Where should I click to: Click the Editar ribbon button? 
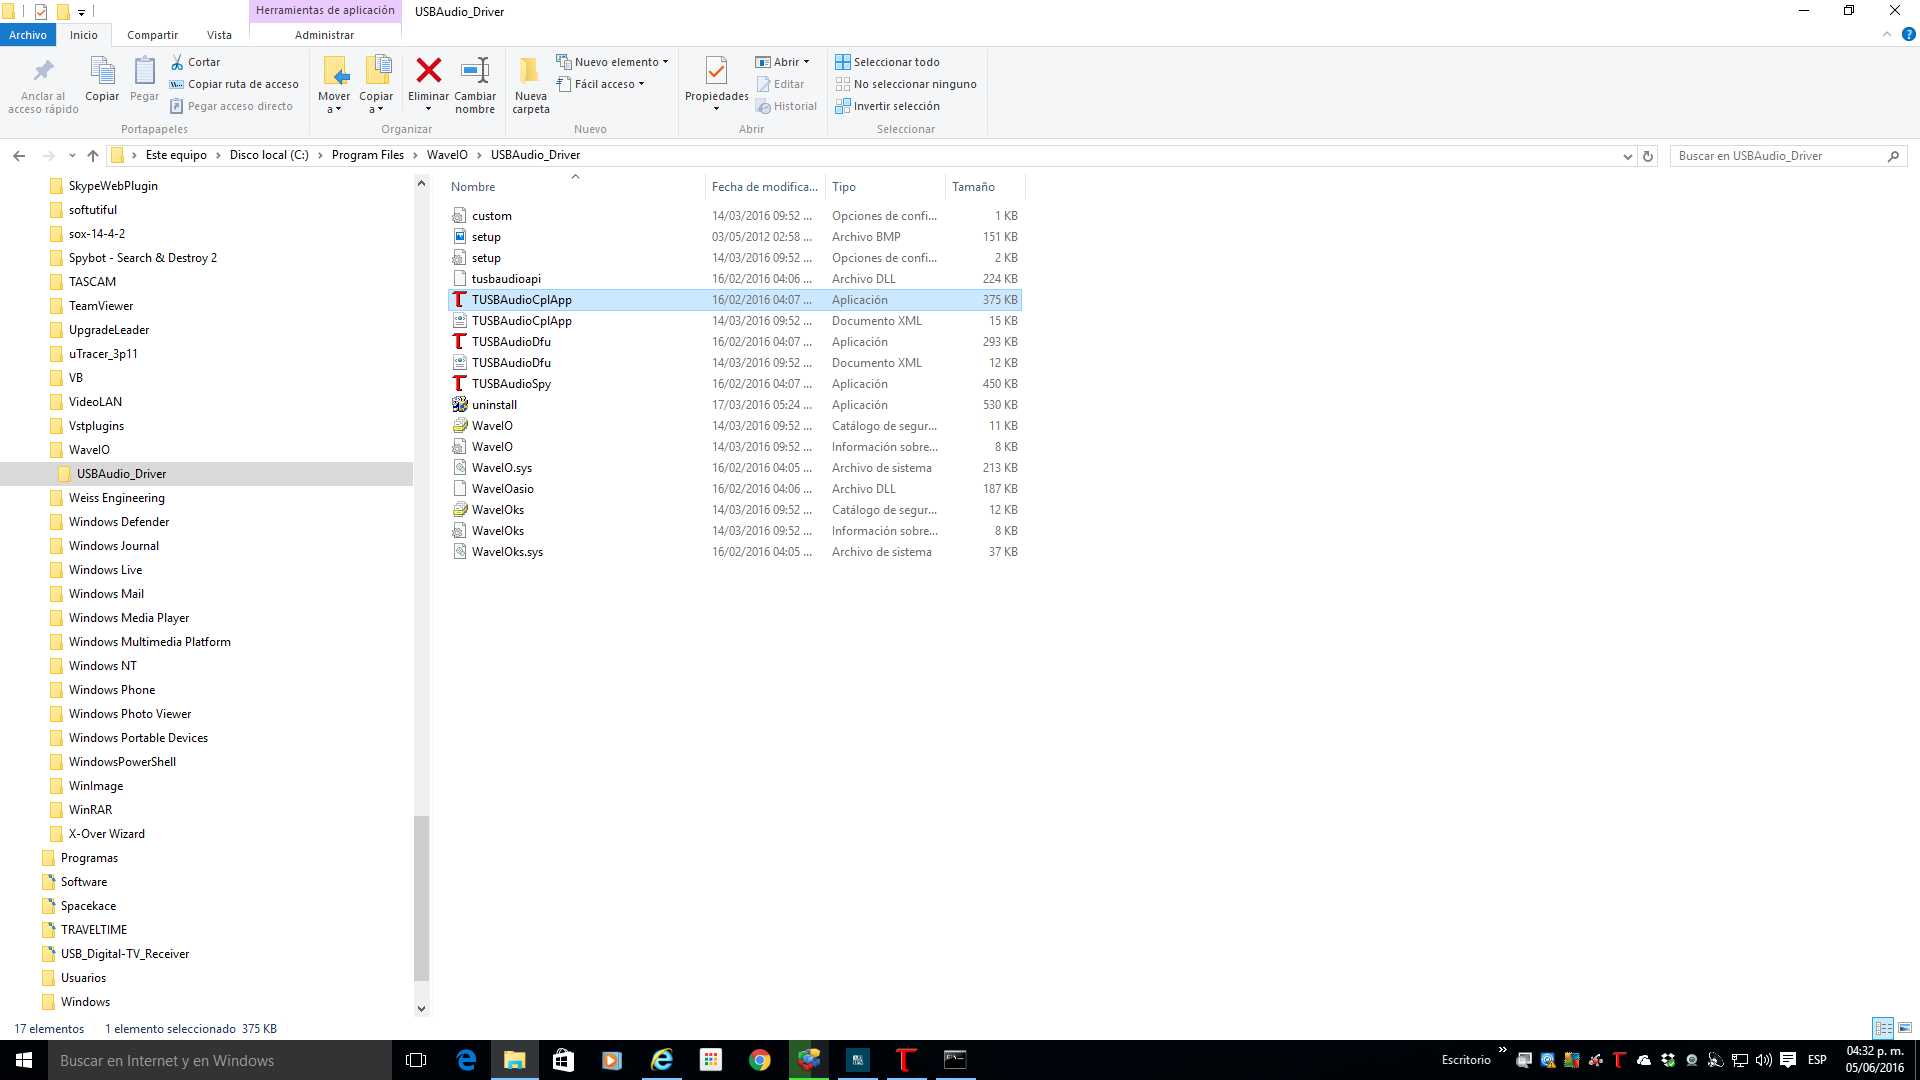pyautogui.click(x=780, y=84)
